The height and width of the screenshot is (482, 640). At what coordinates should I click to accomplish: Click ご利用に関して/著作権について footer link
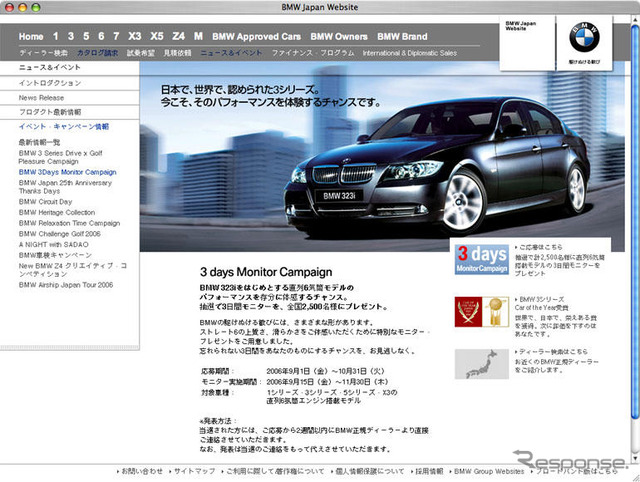273,471
